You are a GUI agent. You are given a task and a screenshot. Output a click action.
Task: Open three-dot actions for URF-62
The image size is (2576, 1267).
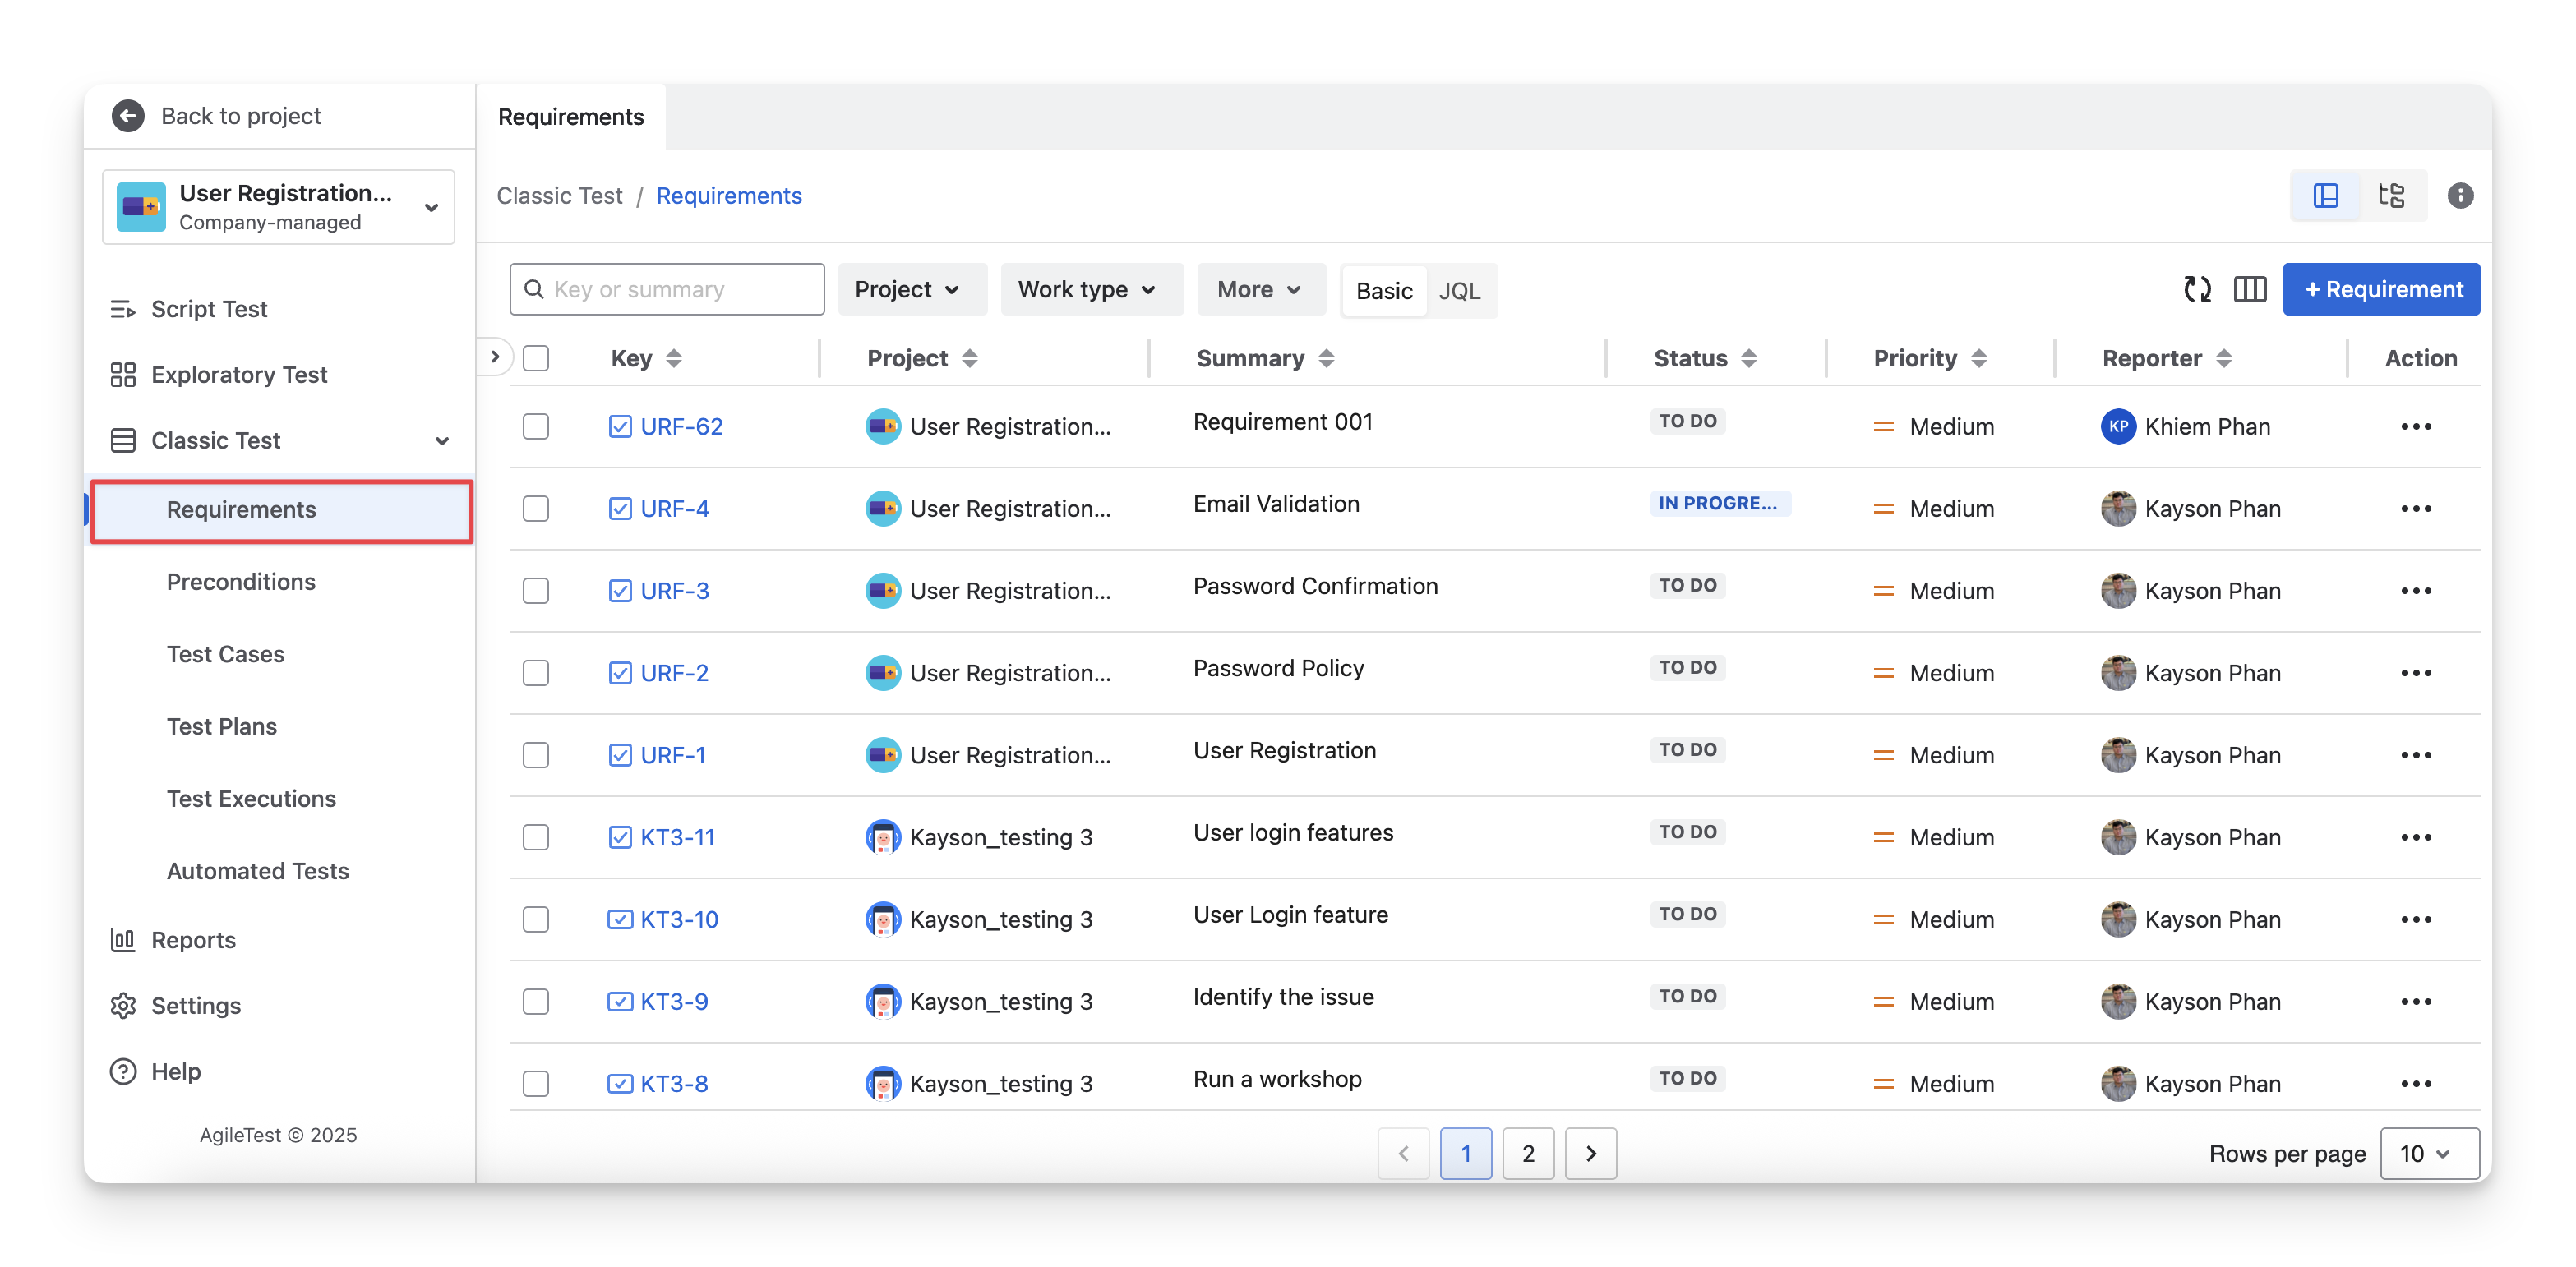pos(2415,427)
